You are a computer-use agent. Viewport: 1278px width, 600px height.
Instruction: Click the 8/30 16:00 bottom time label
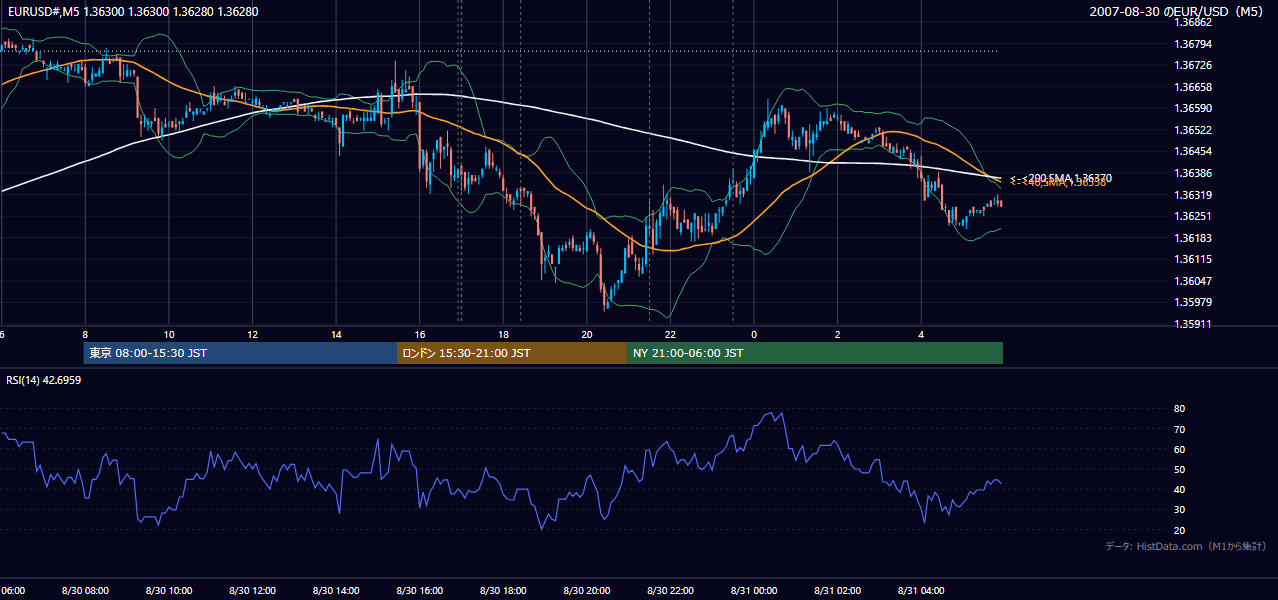tap(420, 591)
